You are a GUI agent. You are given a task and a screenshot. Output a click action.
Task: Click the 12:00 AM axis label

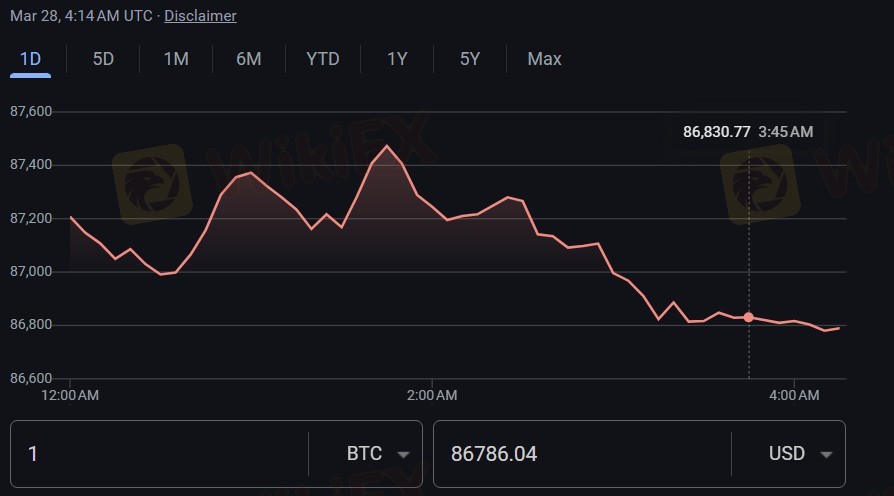point(70,396)
